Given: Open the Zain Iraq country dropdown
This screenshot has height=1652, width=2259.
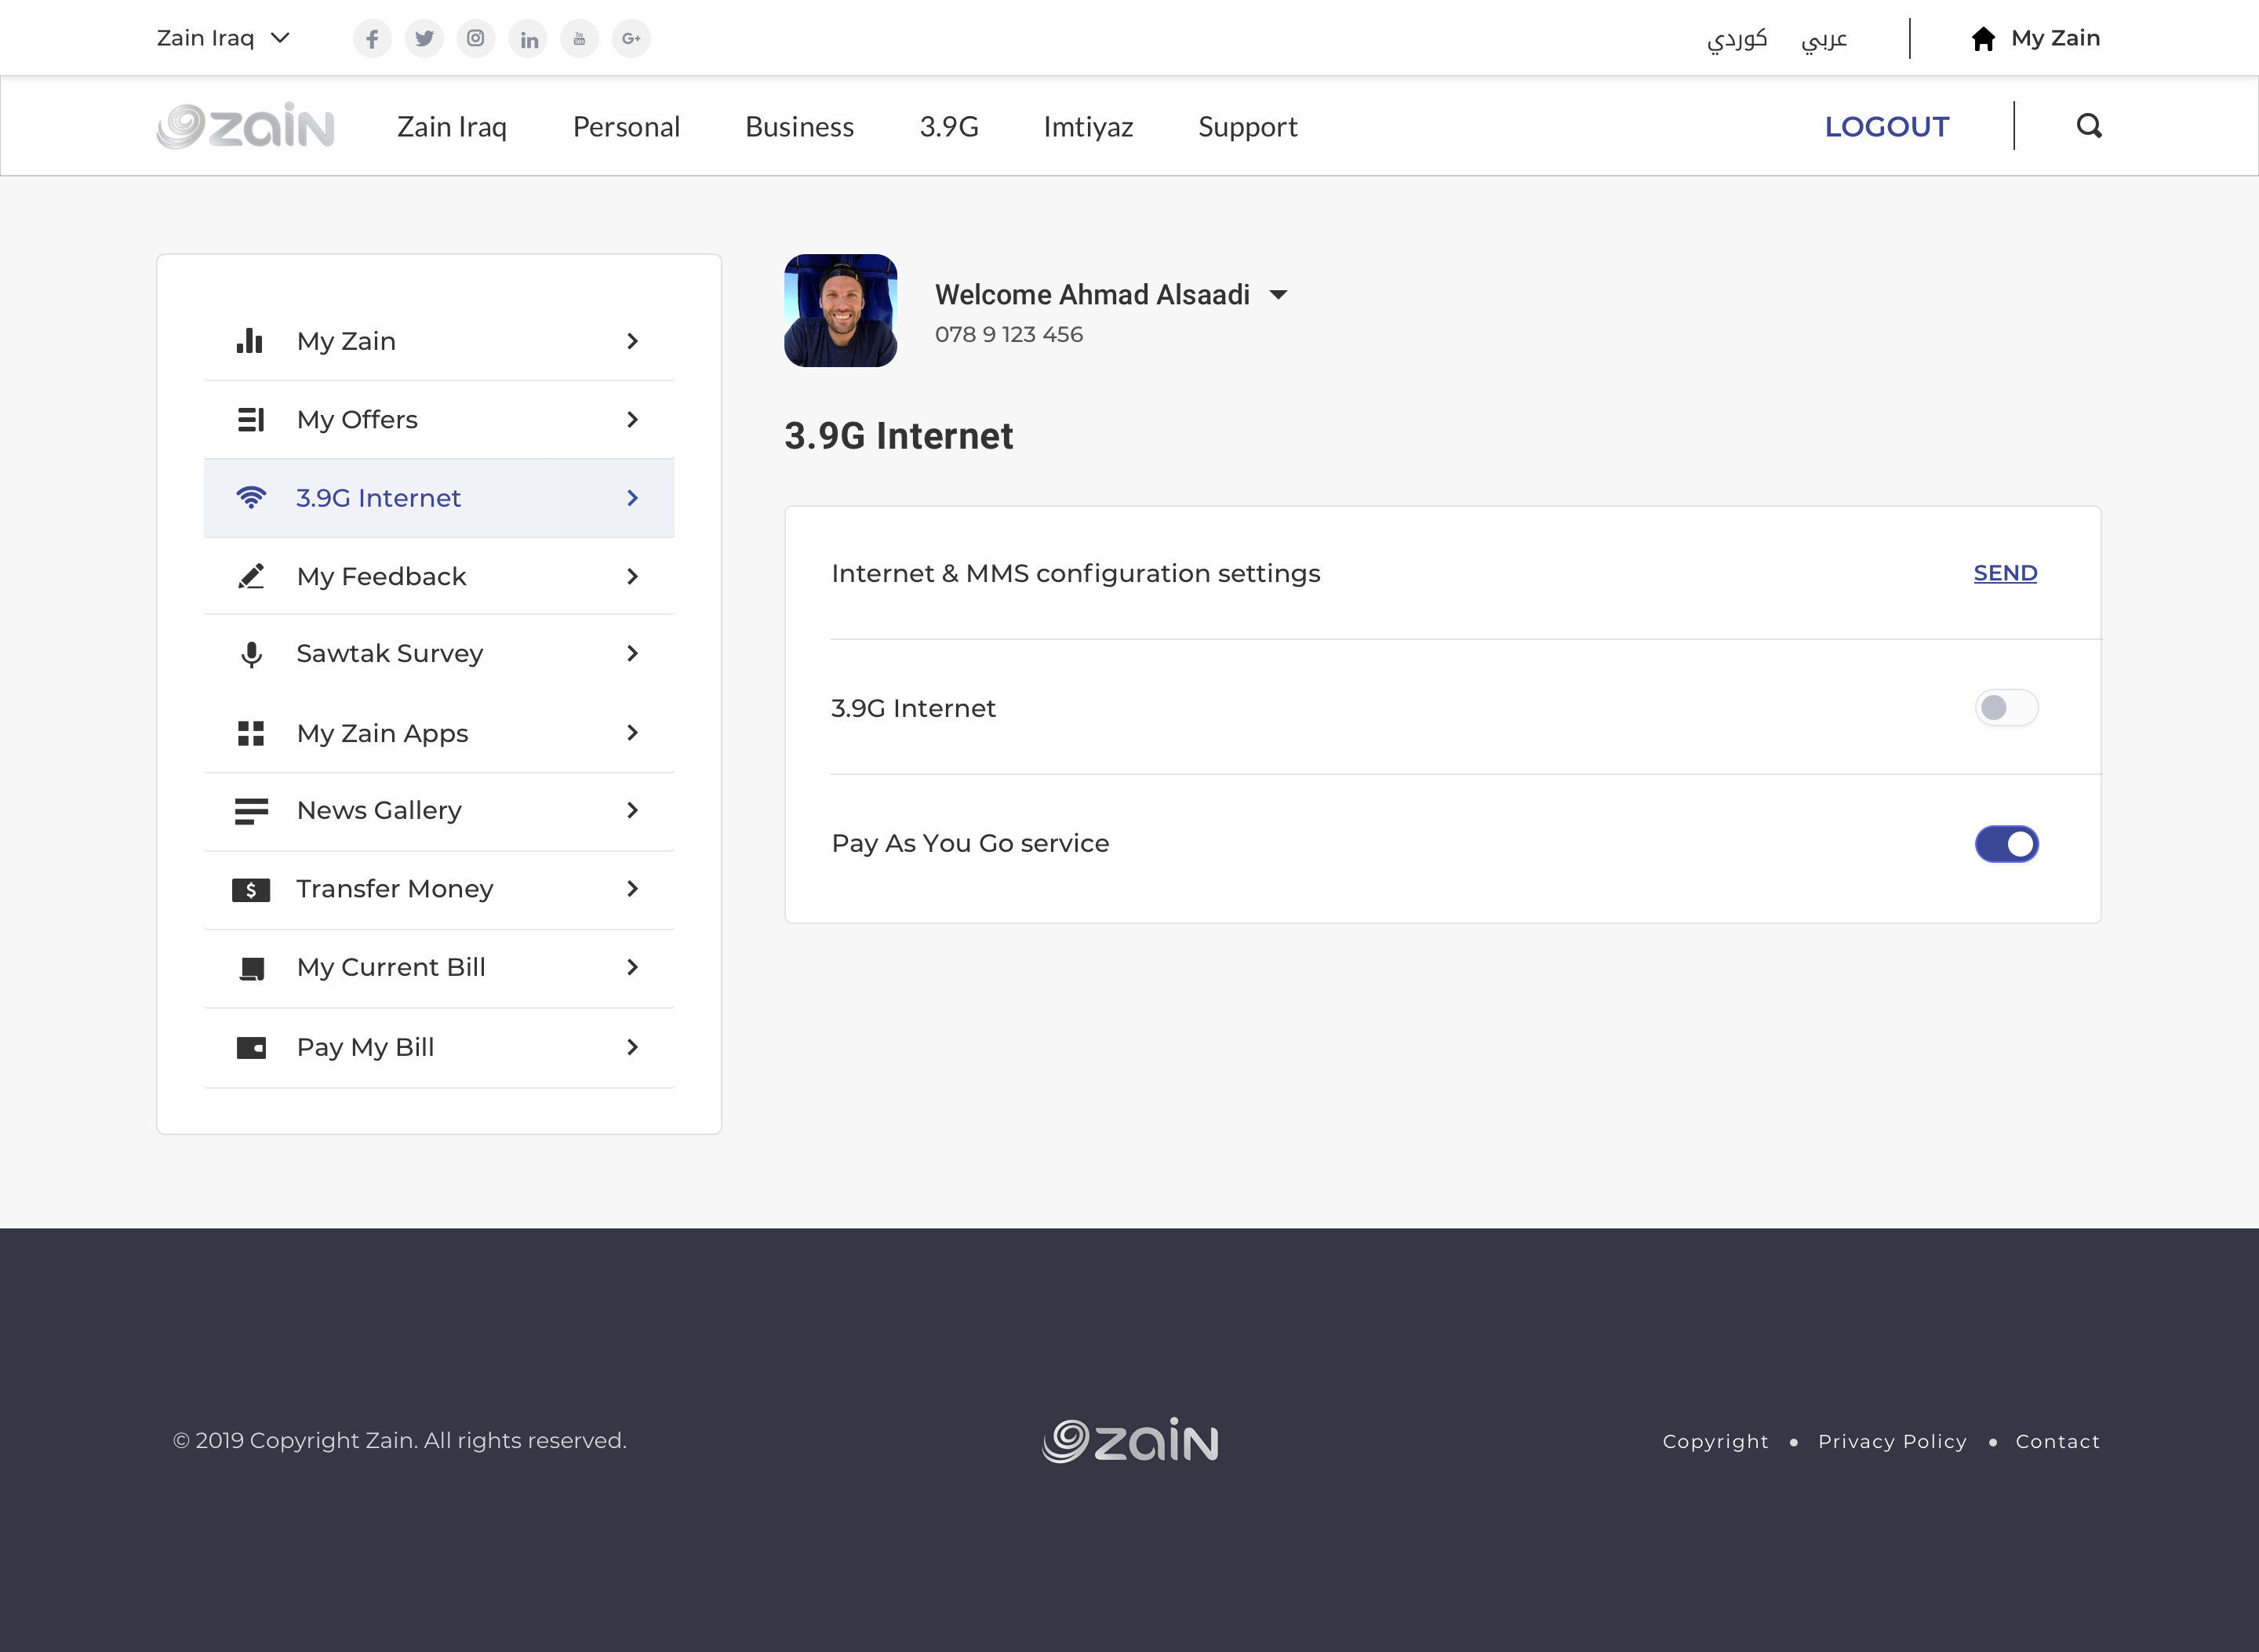Looking at the screenshot, I should [224, 38].
